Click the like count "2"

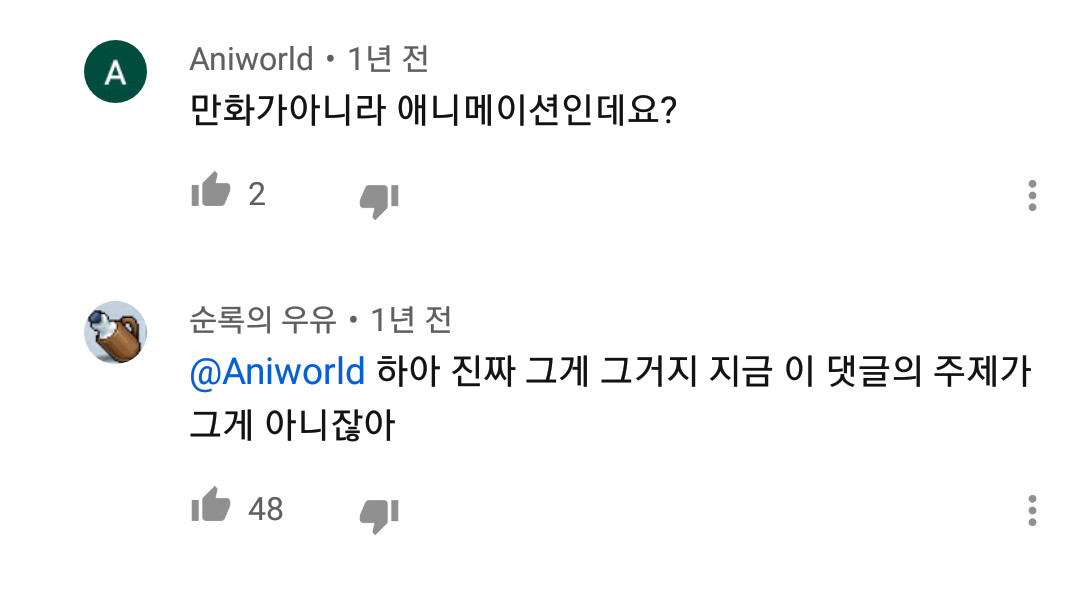(x=257, y=194)
